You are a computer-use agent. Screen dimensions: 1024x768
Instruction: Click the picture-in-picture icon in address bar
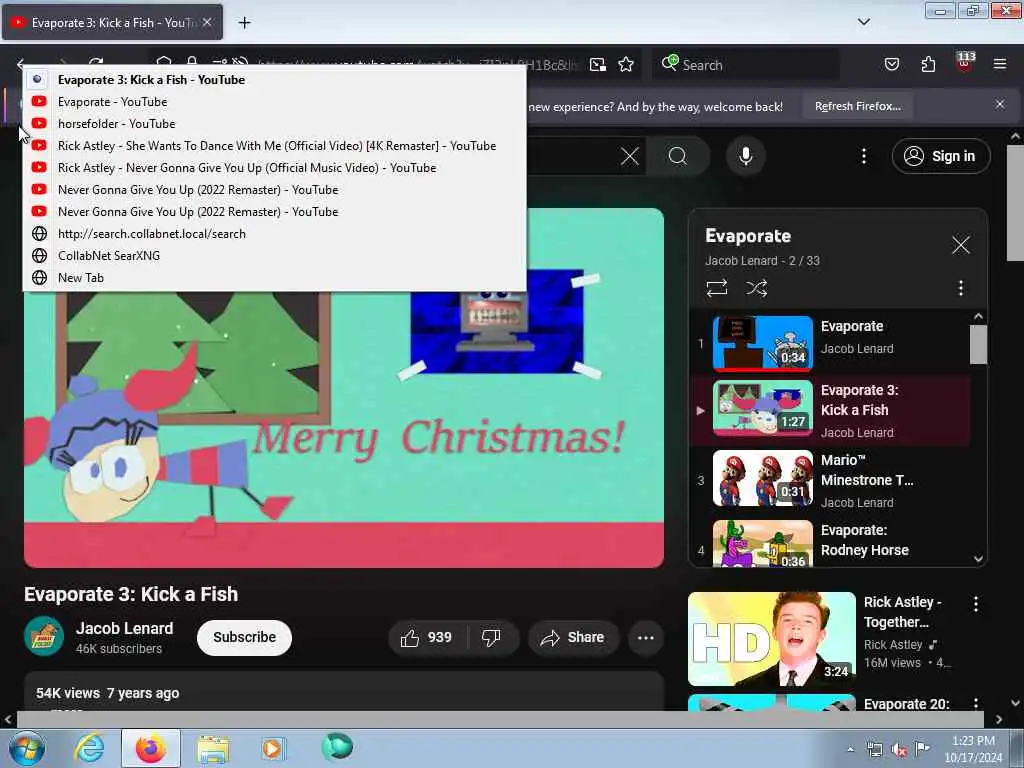(x=598, y=65)
